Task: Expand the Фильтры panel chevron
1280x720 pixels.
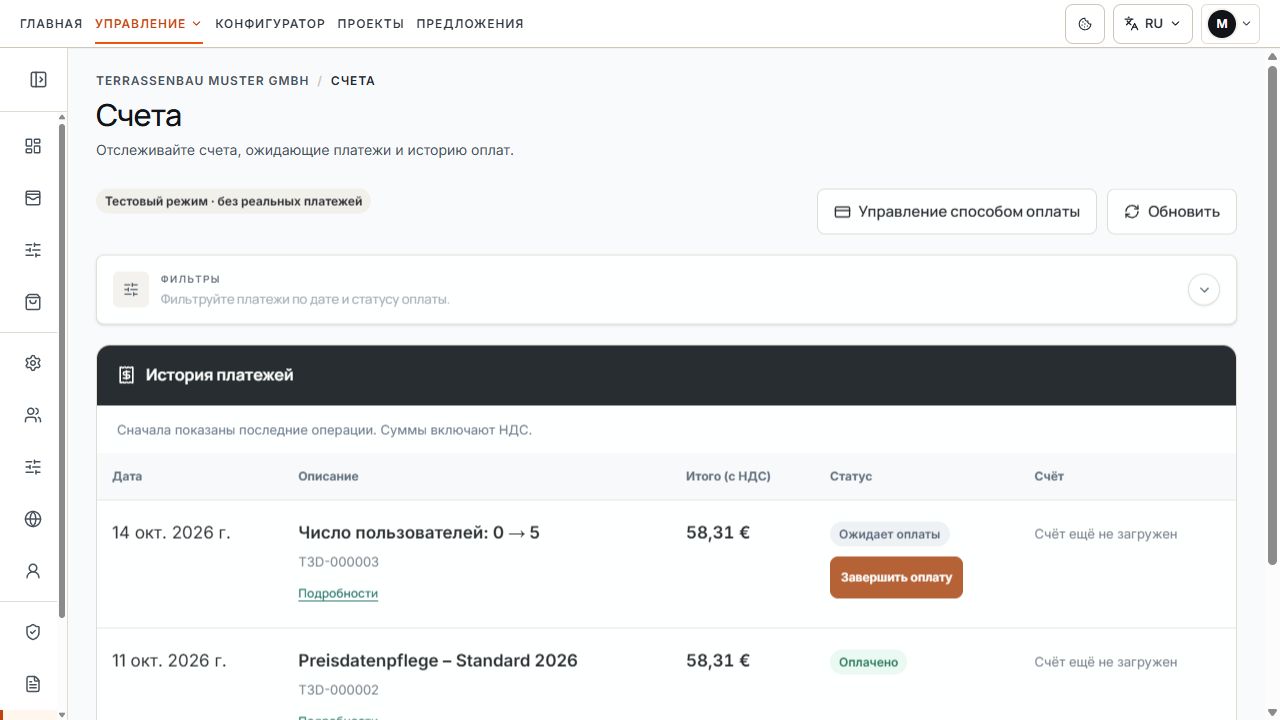Action: coord(1204,290)
